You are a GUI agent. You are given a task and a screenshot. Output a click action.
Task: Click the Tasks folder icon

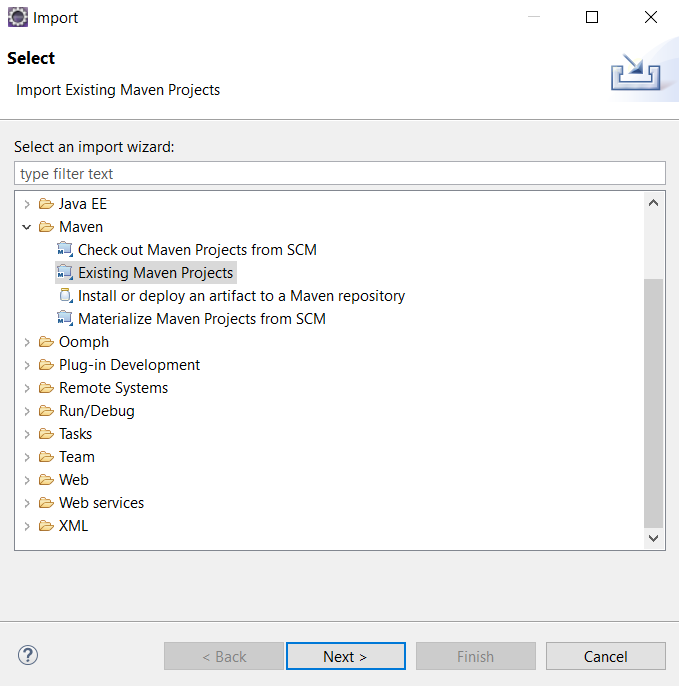click(46, 434)
